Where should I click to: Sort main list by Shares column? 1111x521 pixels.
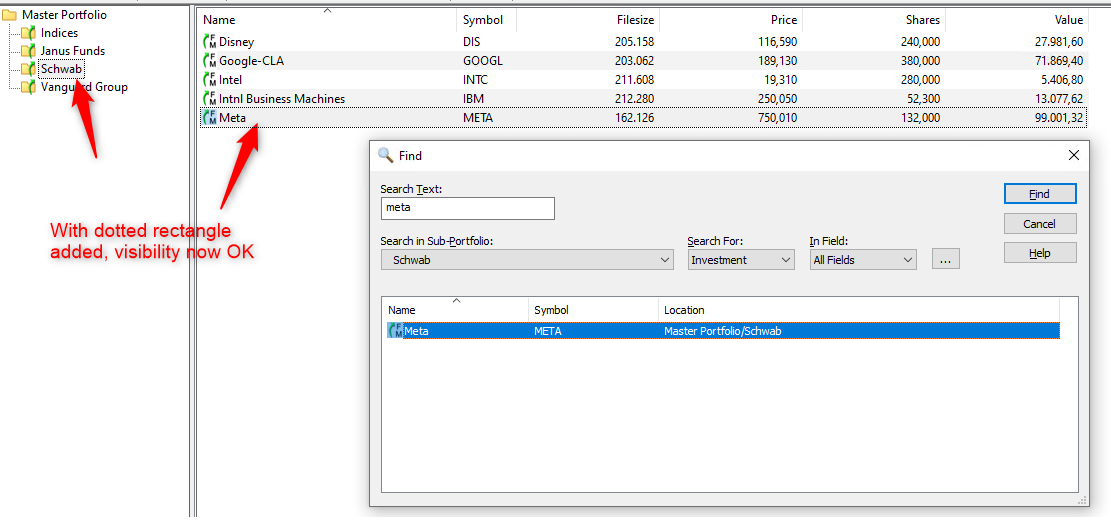tap(874, 20)
